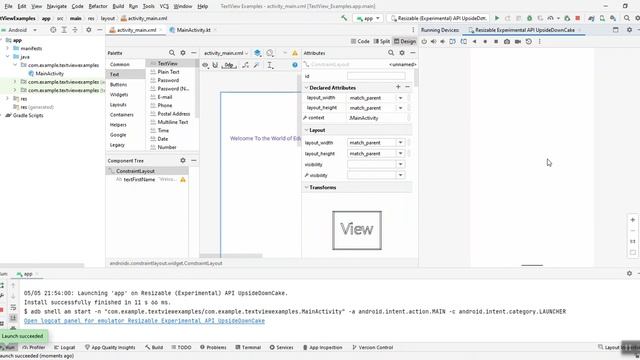Open the app run configuration dropdown
The image size is (640, 360).
pos(368,18)
